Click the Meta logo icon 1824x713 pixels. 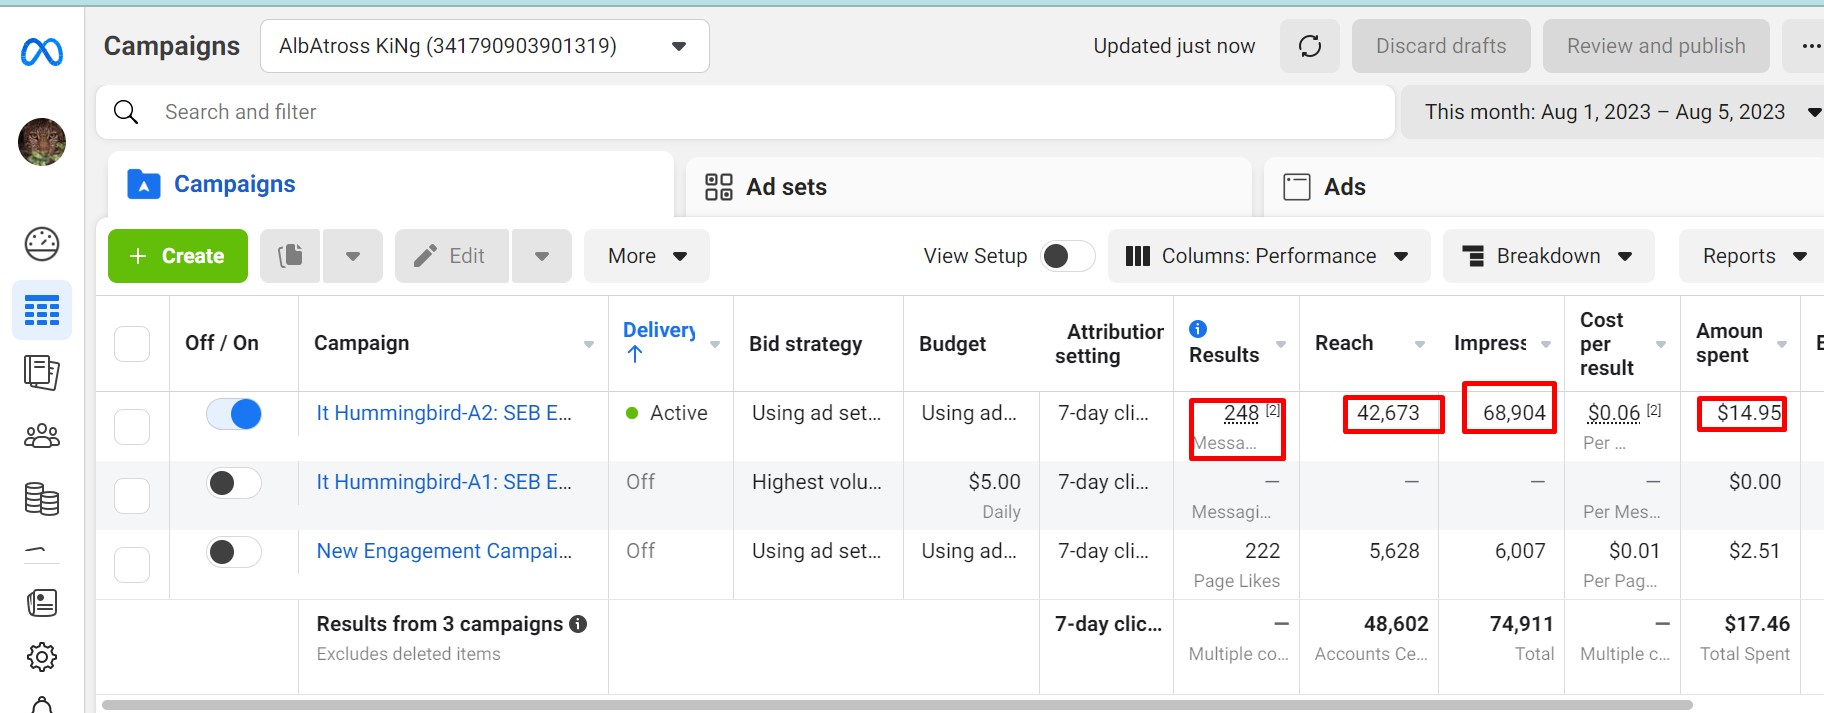[x=42, y=52]
